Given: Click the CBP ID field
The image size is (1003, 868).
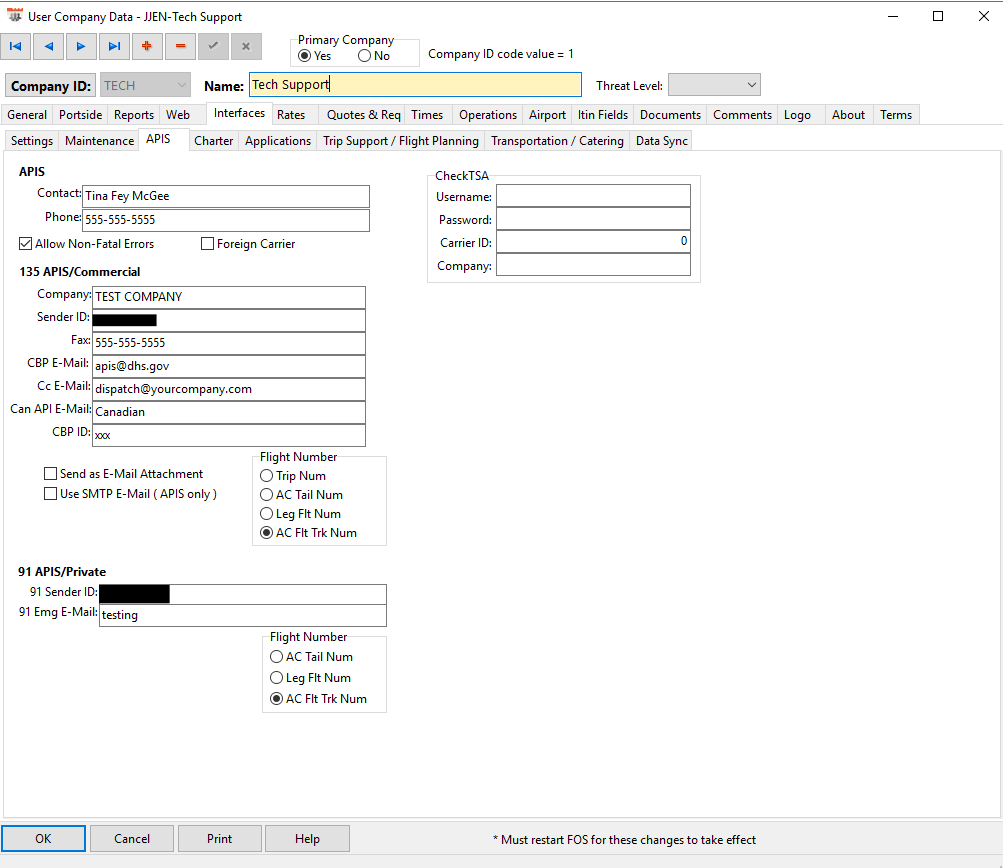Looking at the screenshot, I should (x=229, y=435).
